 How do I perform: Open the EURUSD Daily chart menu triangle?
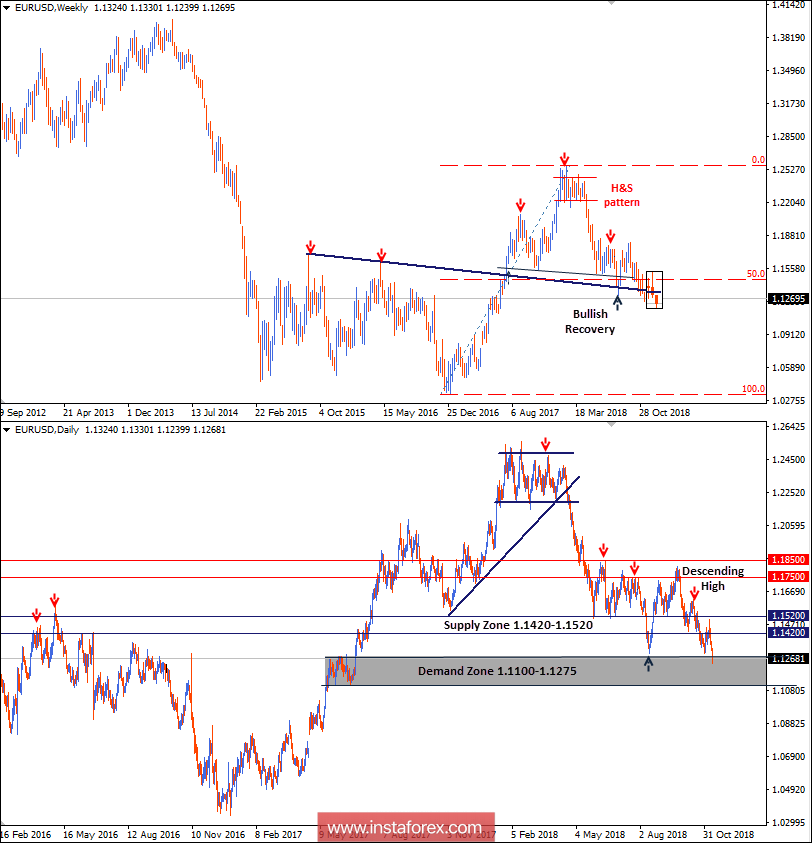6,430
